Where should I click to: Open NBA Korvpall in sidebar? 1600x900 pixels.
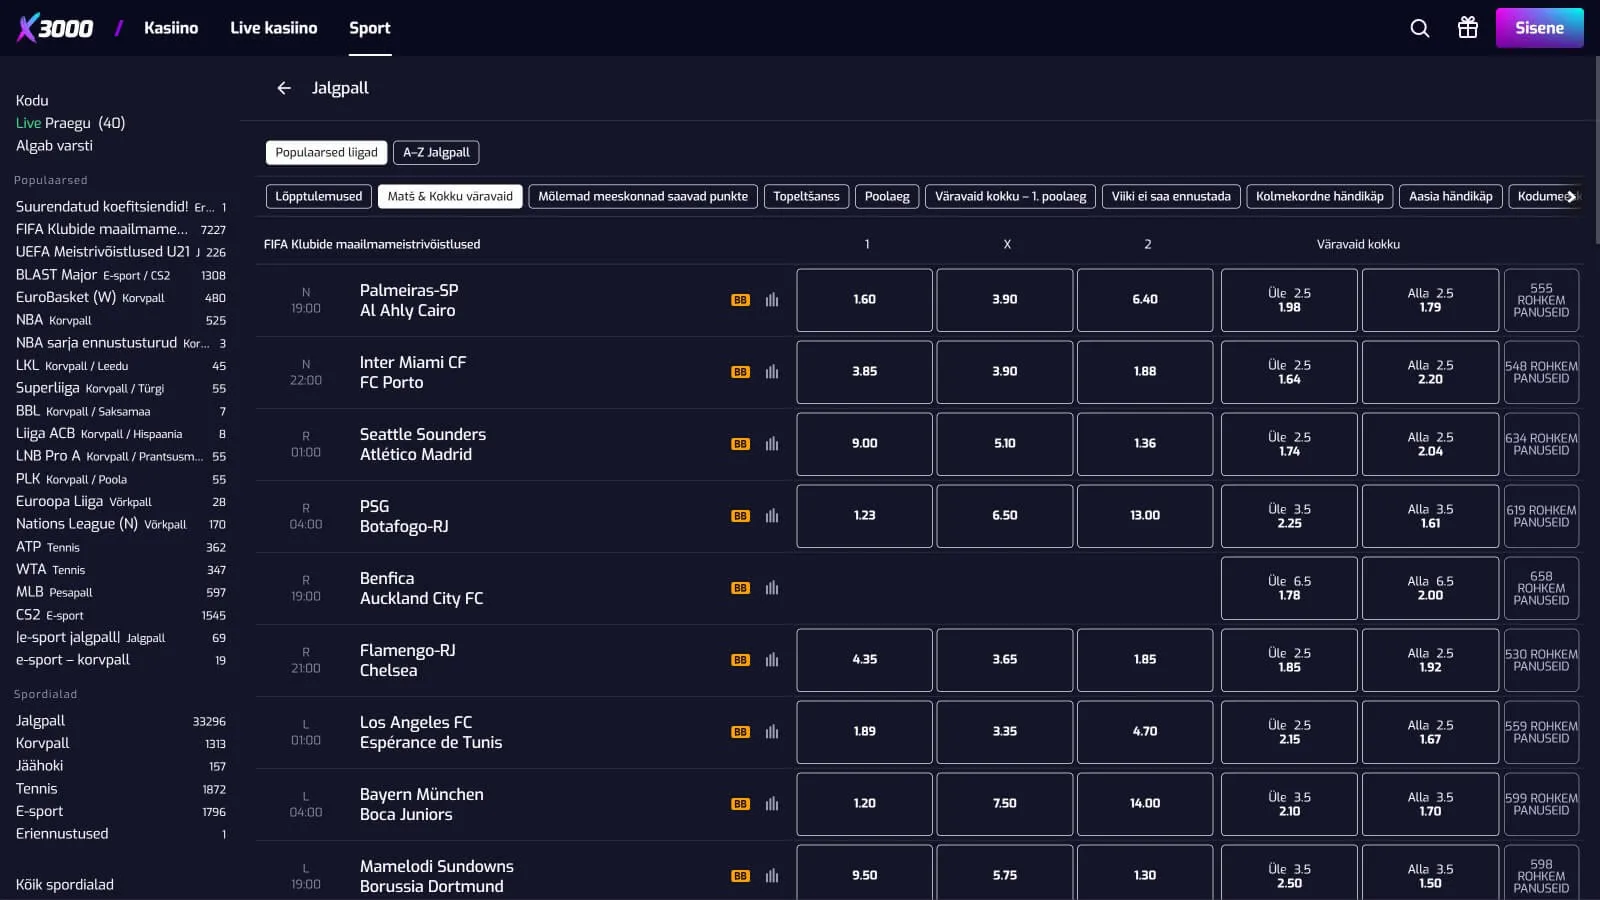click(x=121, y=320)
